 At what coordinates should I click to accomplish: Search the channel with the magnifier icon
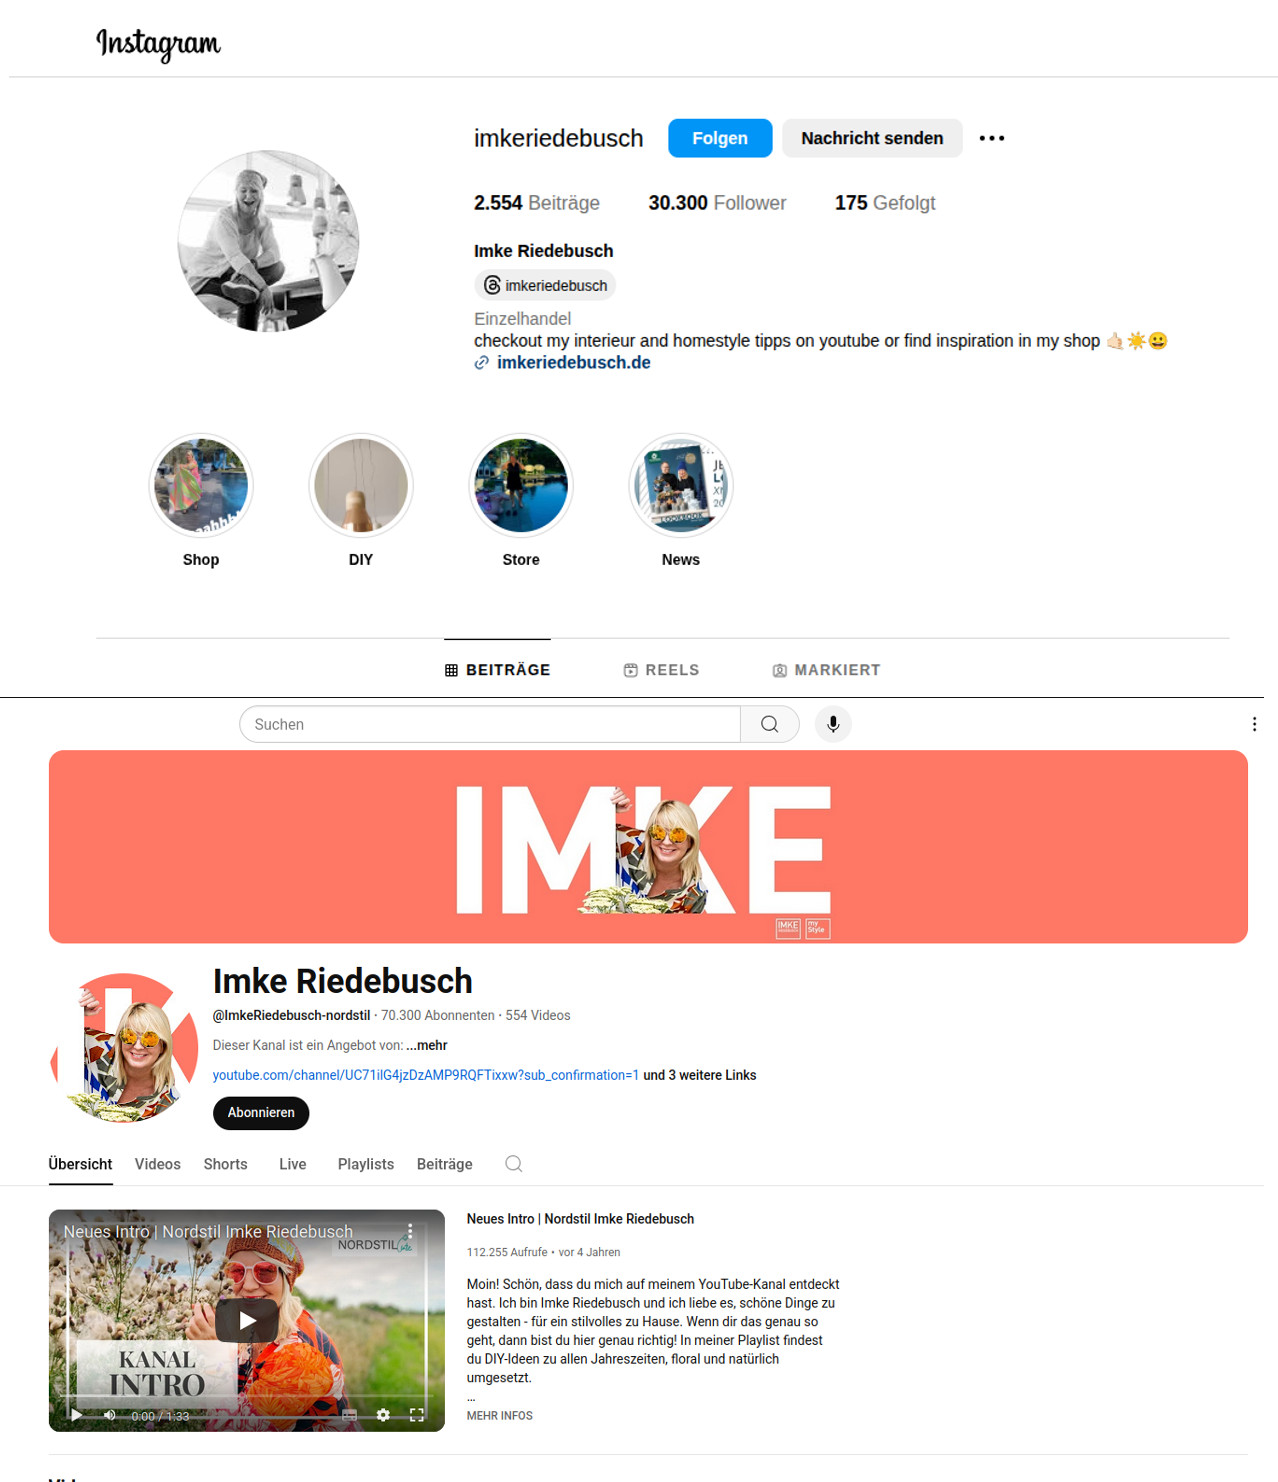(x=514, y=1164)
